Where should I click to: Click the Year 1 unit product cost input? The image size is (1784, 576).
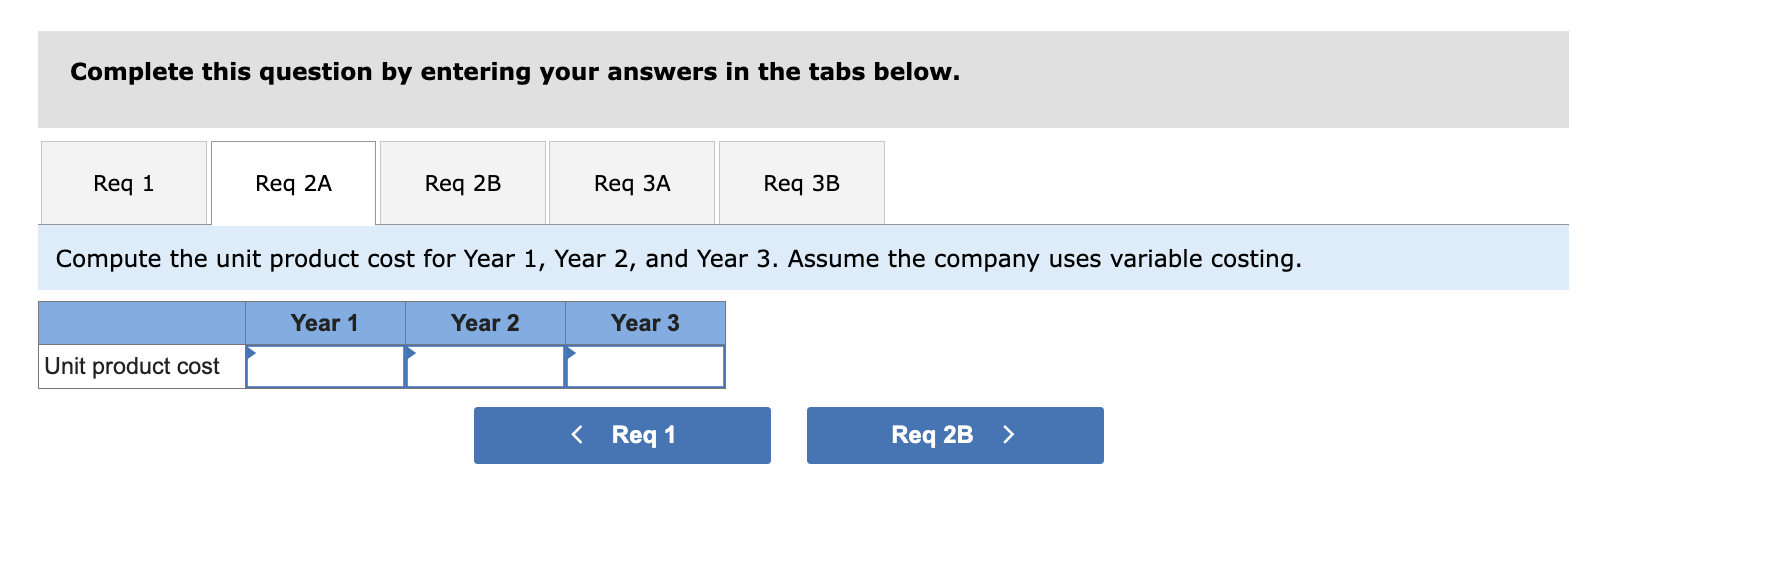[x=325, y=366]
